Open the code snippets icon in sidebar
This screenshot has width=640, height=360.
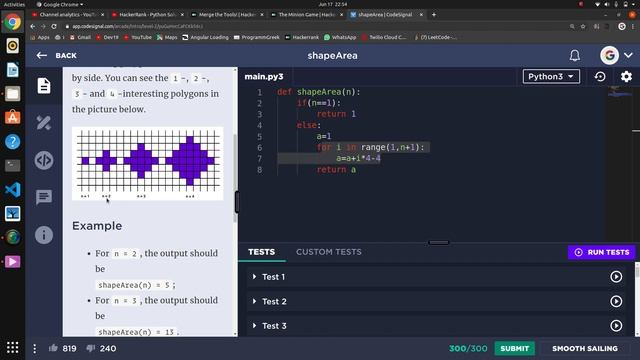pos(44,160)
